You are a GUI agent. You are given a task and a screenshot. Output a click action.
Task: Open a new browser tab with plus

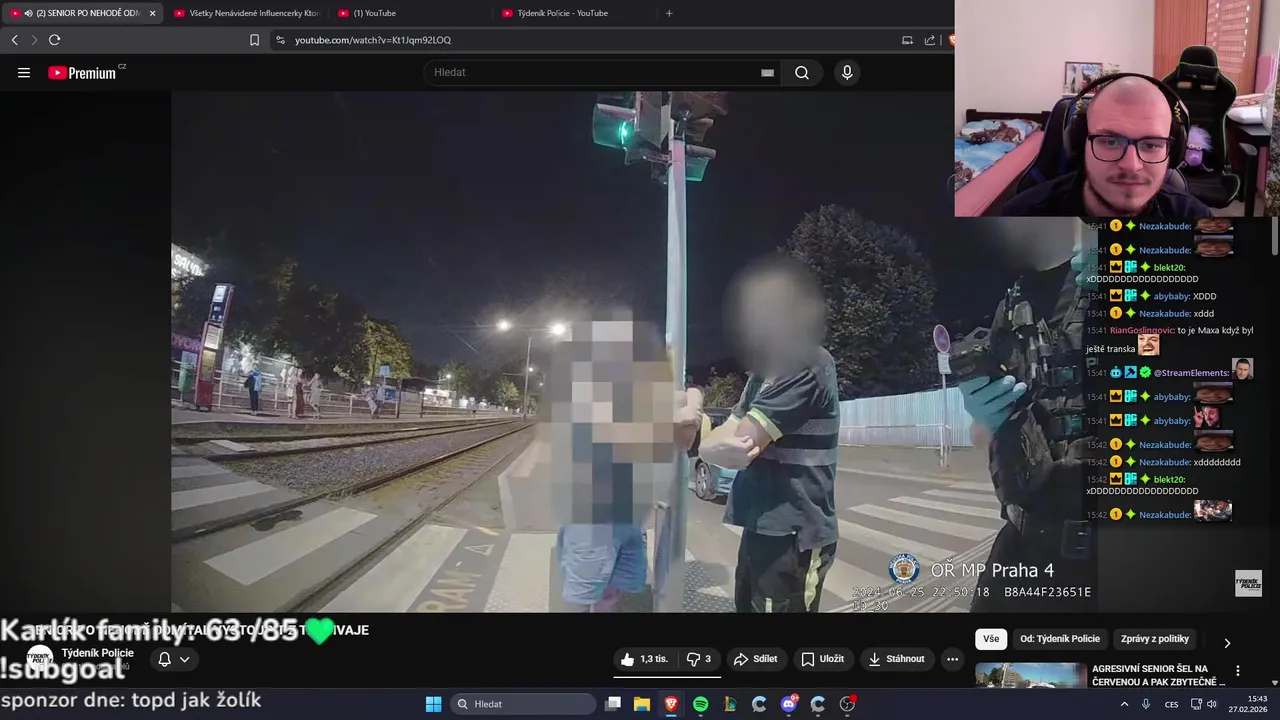pyautogui.click(x=669, y=13)
